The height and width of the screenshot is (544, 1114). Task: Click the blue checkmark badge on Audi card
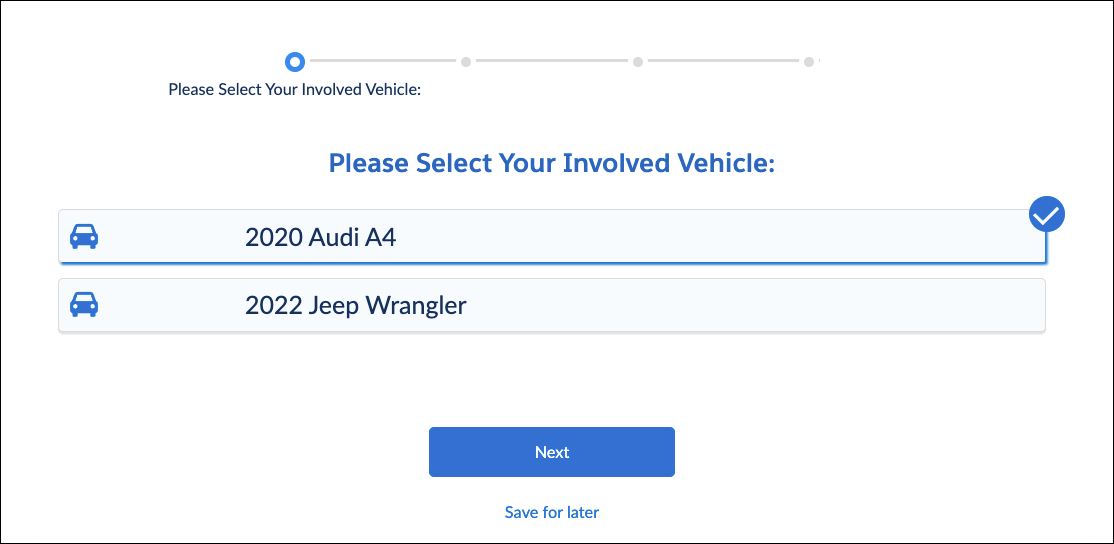(1047, 214)
